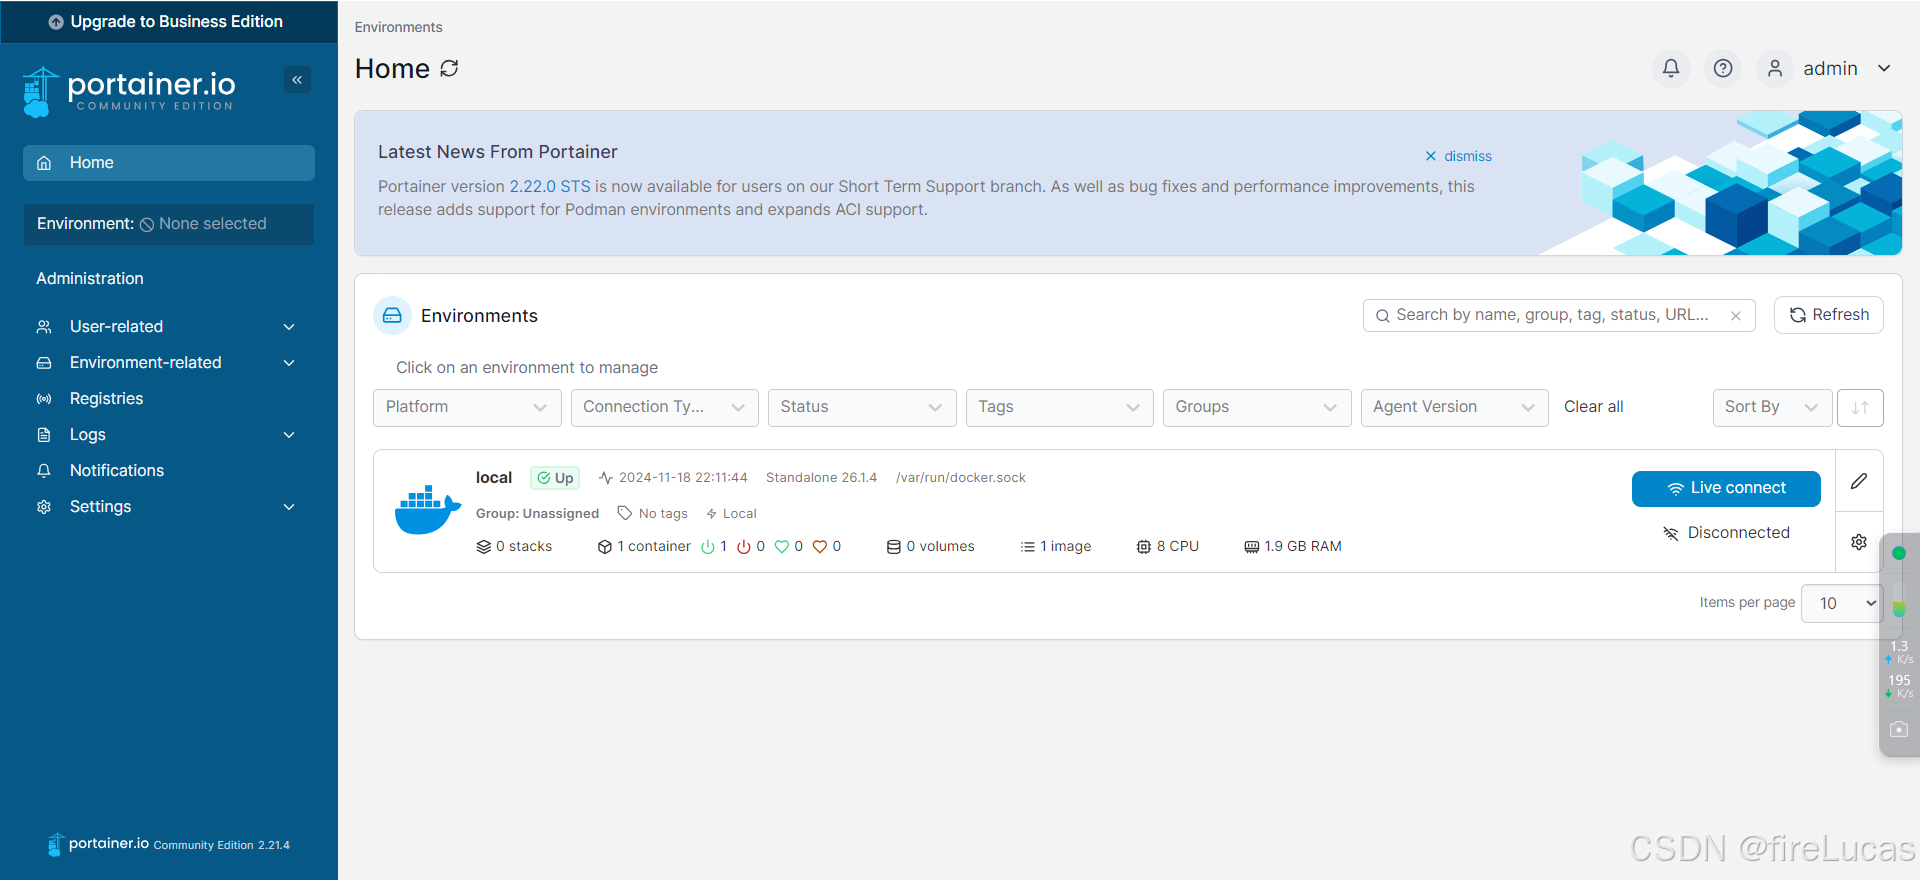Click Environment: None selected indicator
The image size is (1920, 880).
[x=168, y=224]
